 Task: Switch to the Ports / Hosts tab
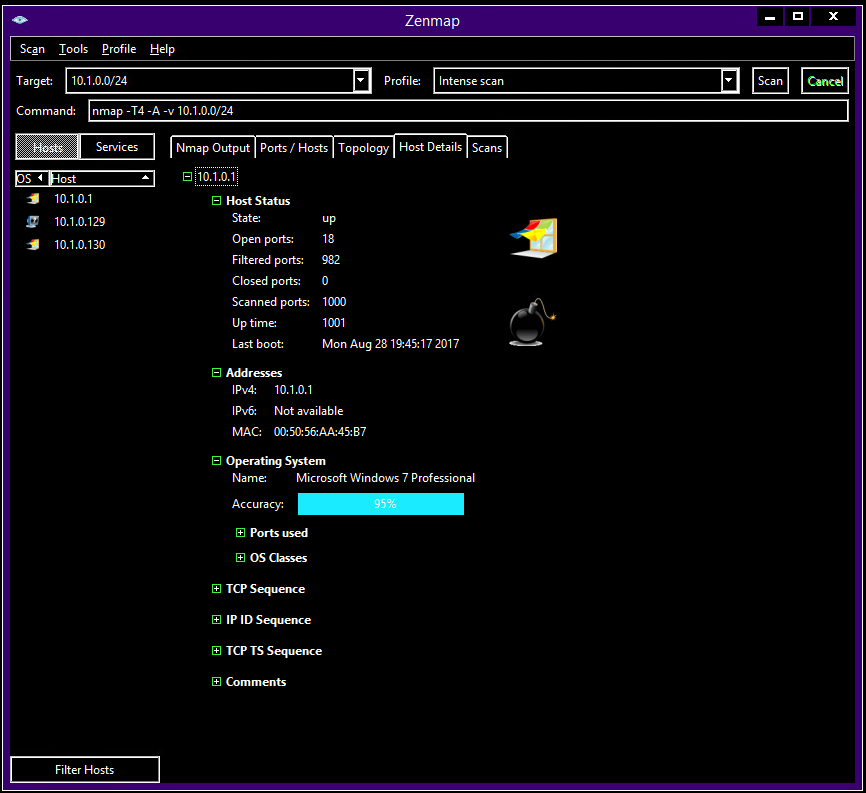click(x=294, y=147)
